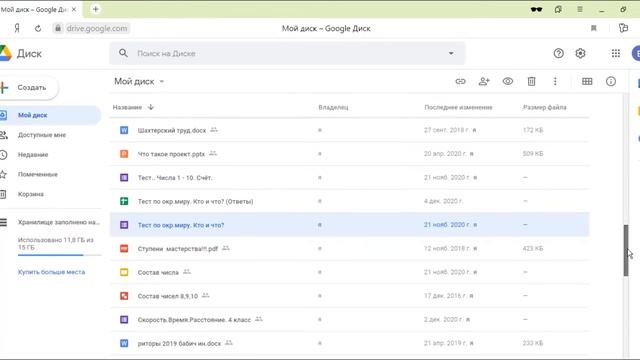Click the Google Drive logo
This screenshot has width=640, height=360.
[x=5, y=53]
